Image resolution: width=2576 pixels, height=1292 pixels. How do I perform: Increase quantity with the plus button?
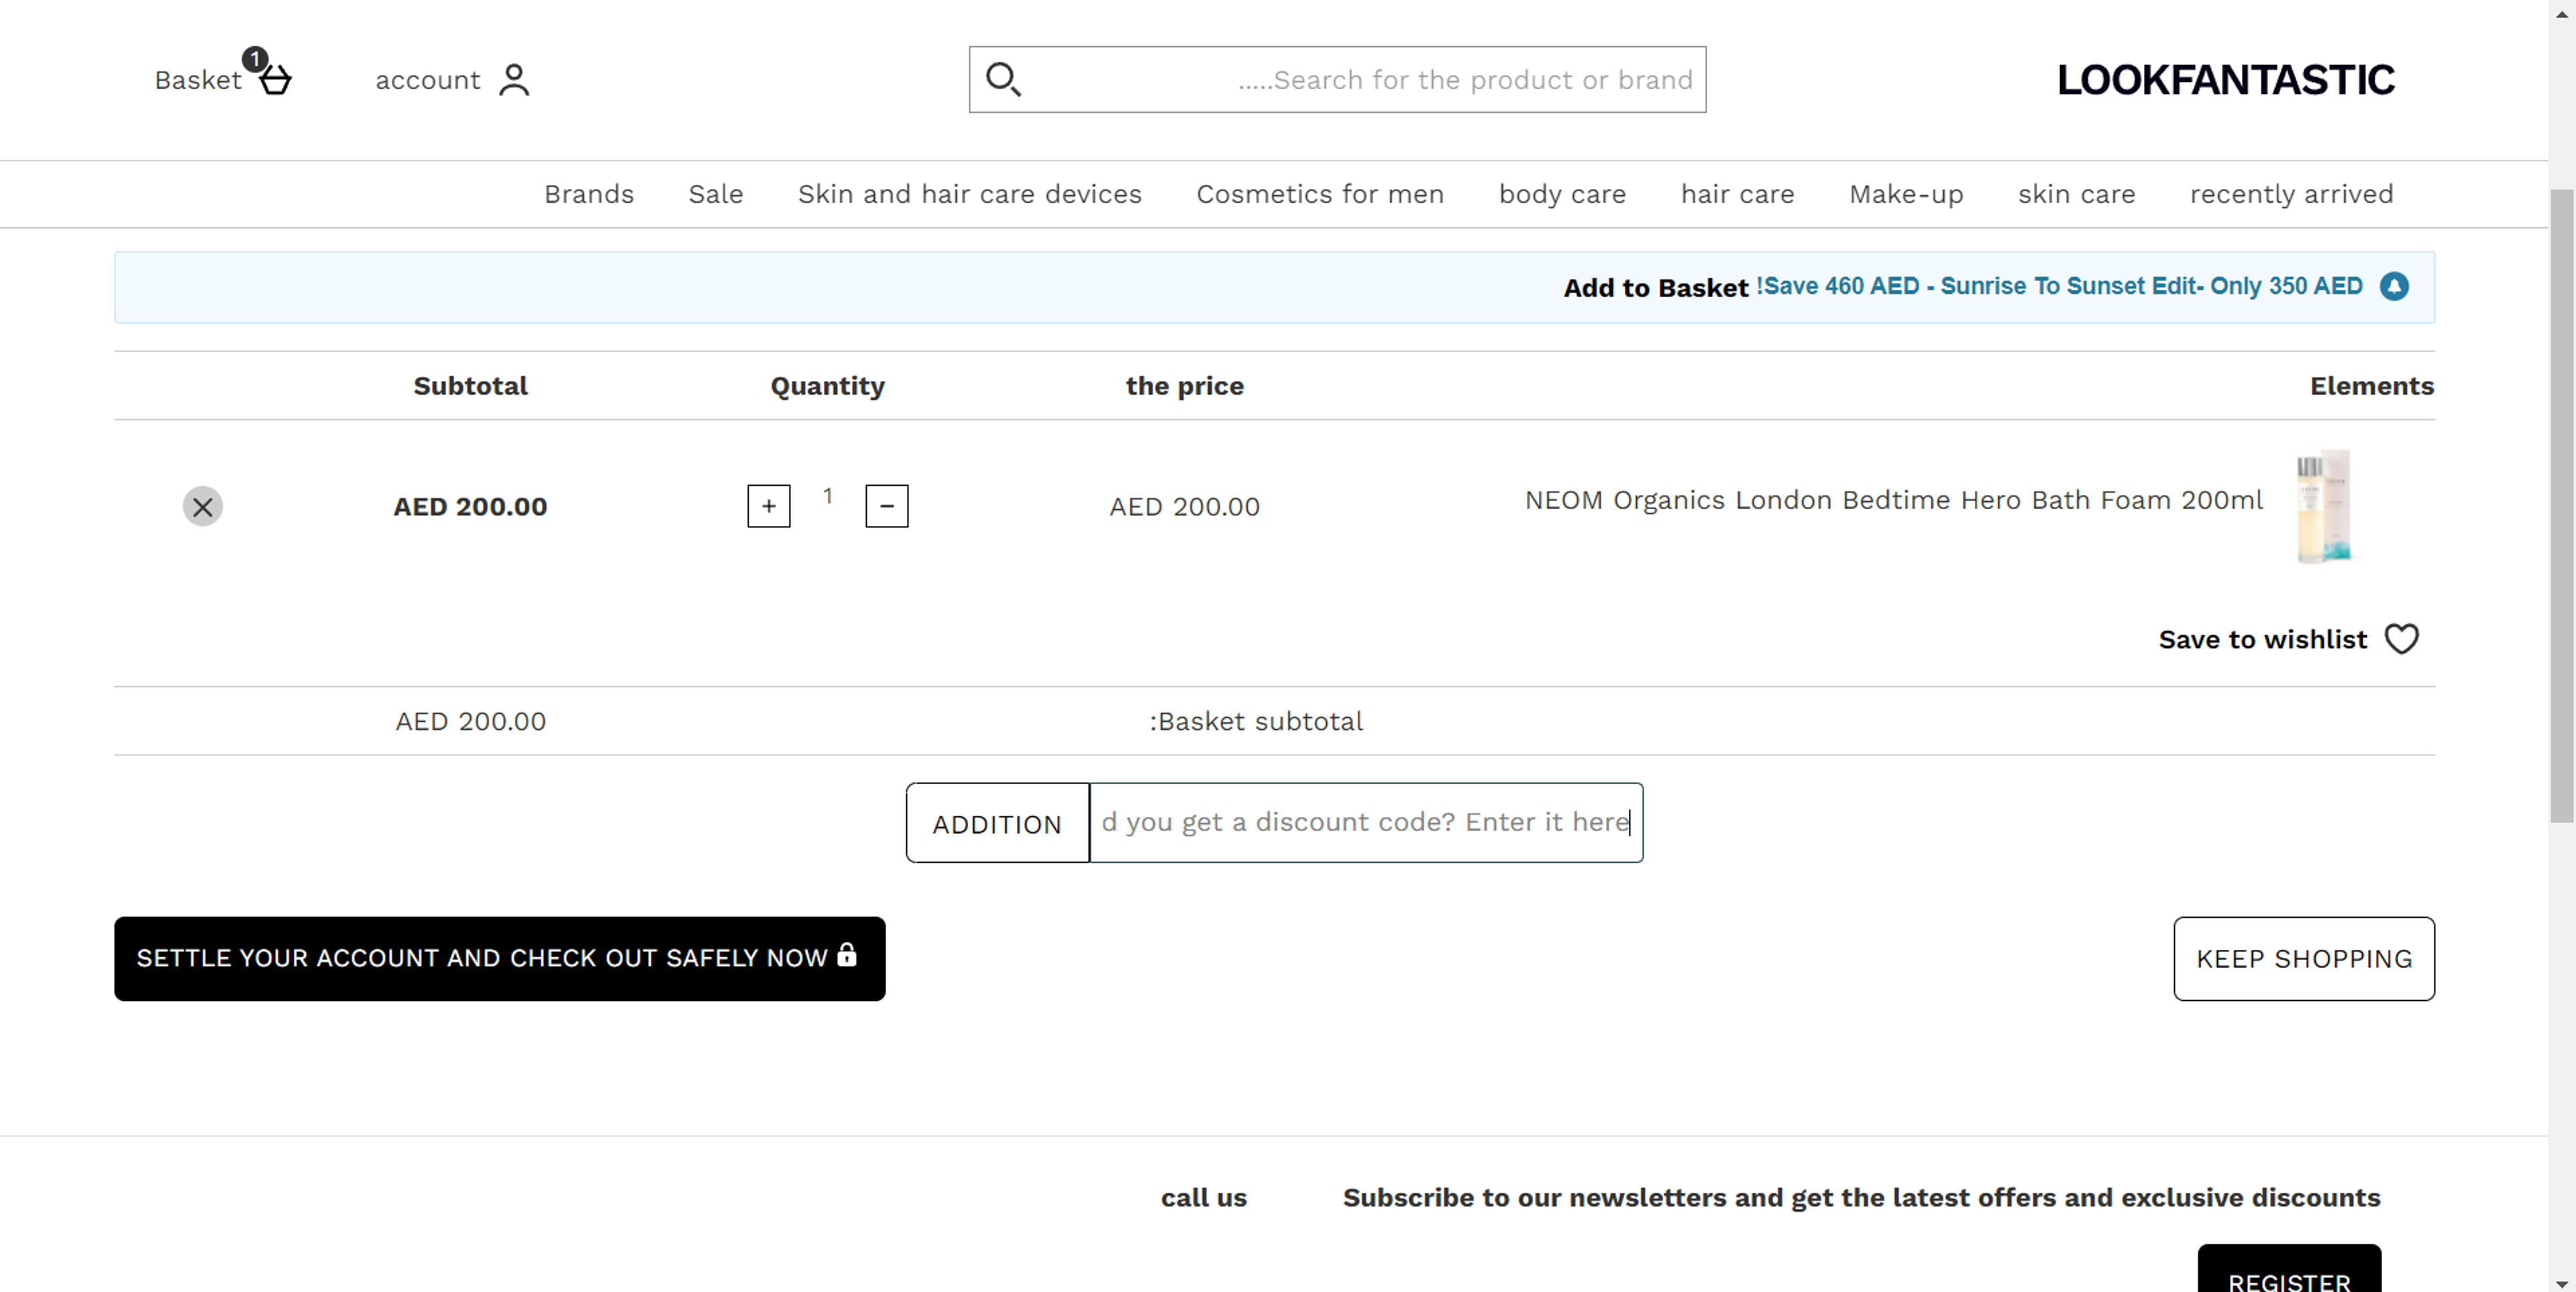click(769, 506)
